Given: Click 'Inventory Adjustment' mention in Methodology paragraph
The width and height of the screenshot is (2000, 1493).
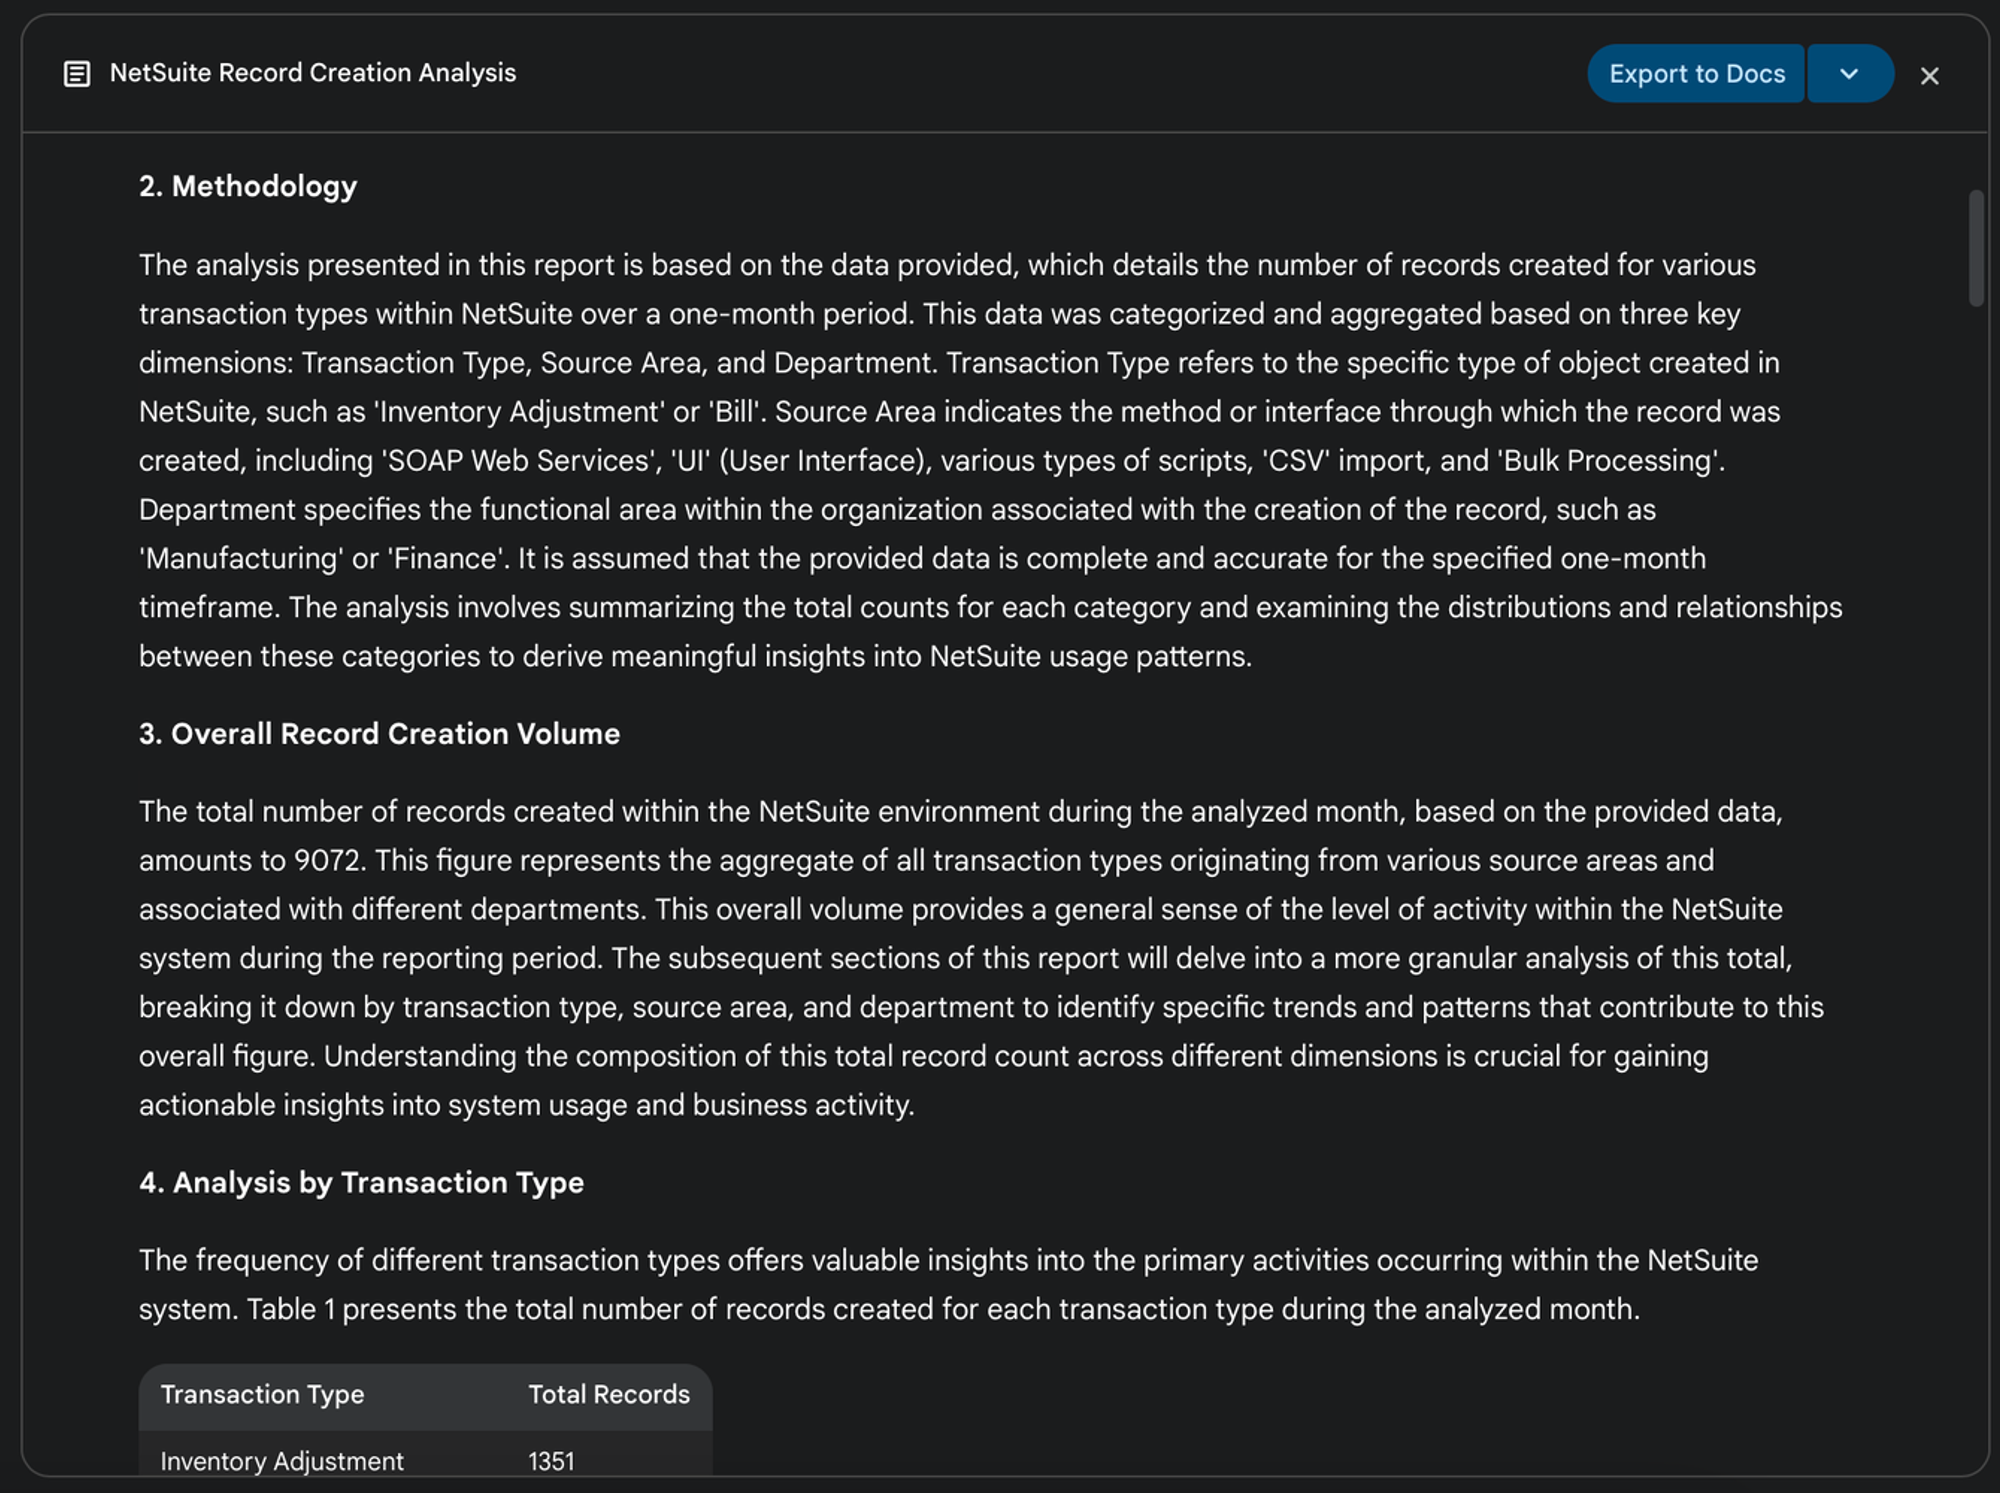Looking at the screenshot, I should pos(521,411).
